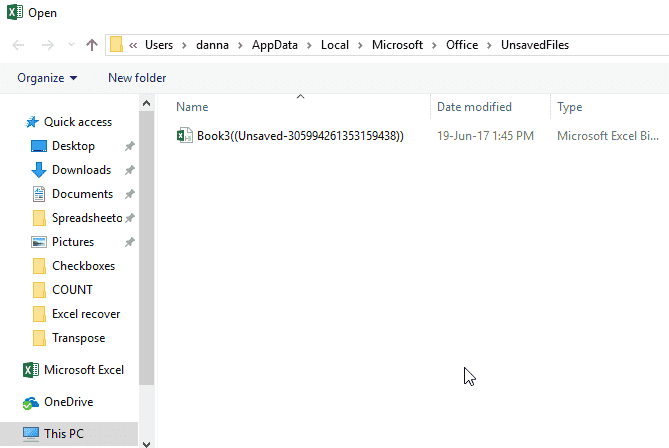Screen dimensions: 669x448
Task: Open the Checkboxes folder in sidebar
Action: (x=82, y=266)
